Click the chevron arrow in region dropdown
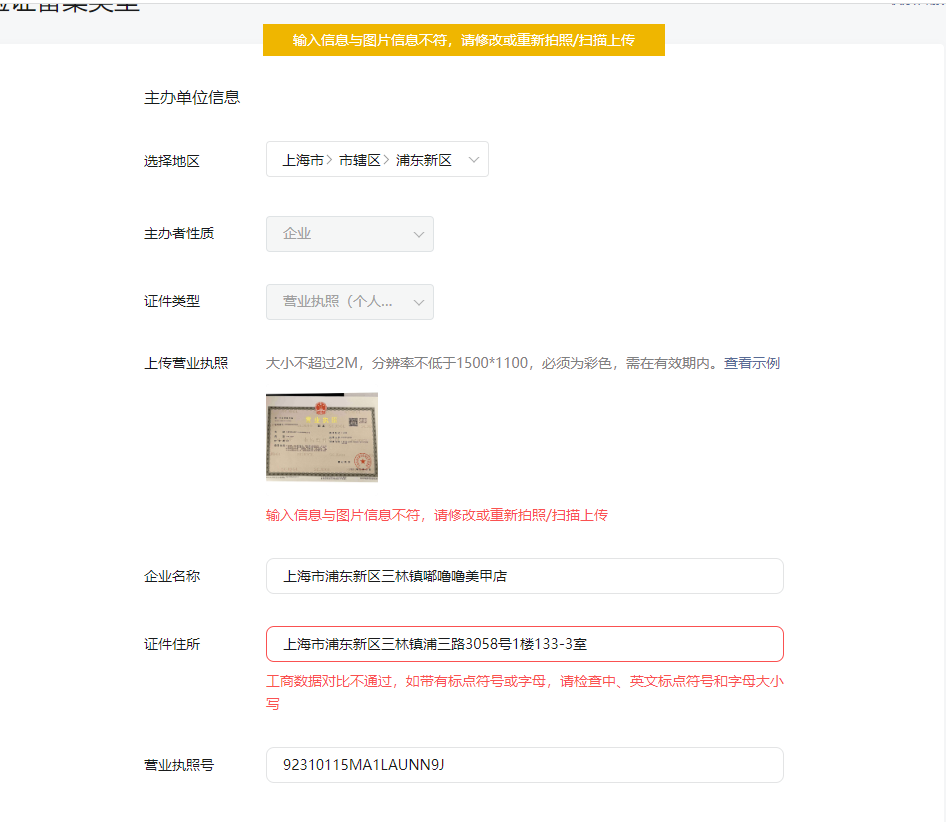Image resolution: width=946 pixels, height=822 pixels. click(x=474, y=160)
